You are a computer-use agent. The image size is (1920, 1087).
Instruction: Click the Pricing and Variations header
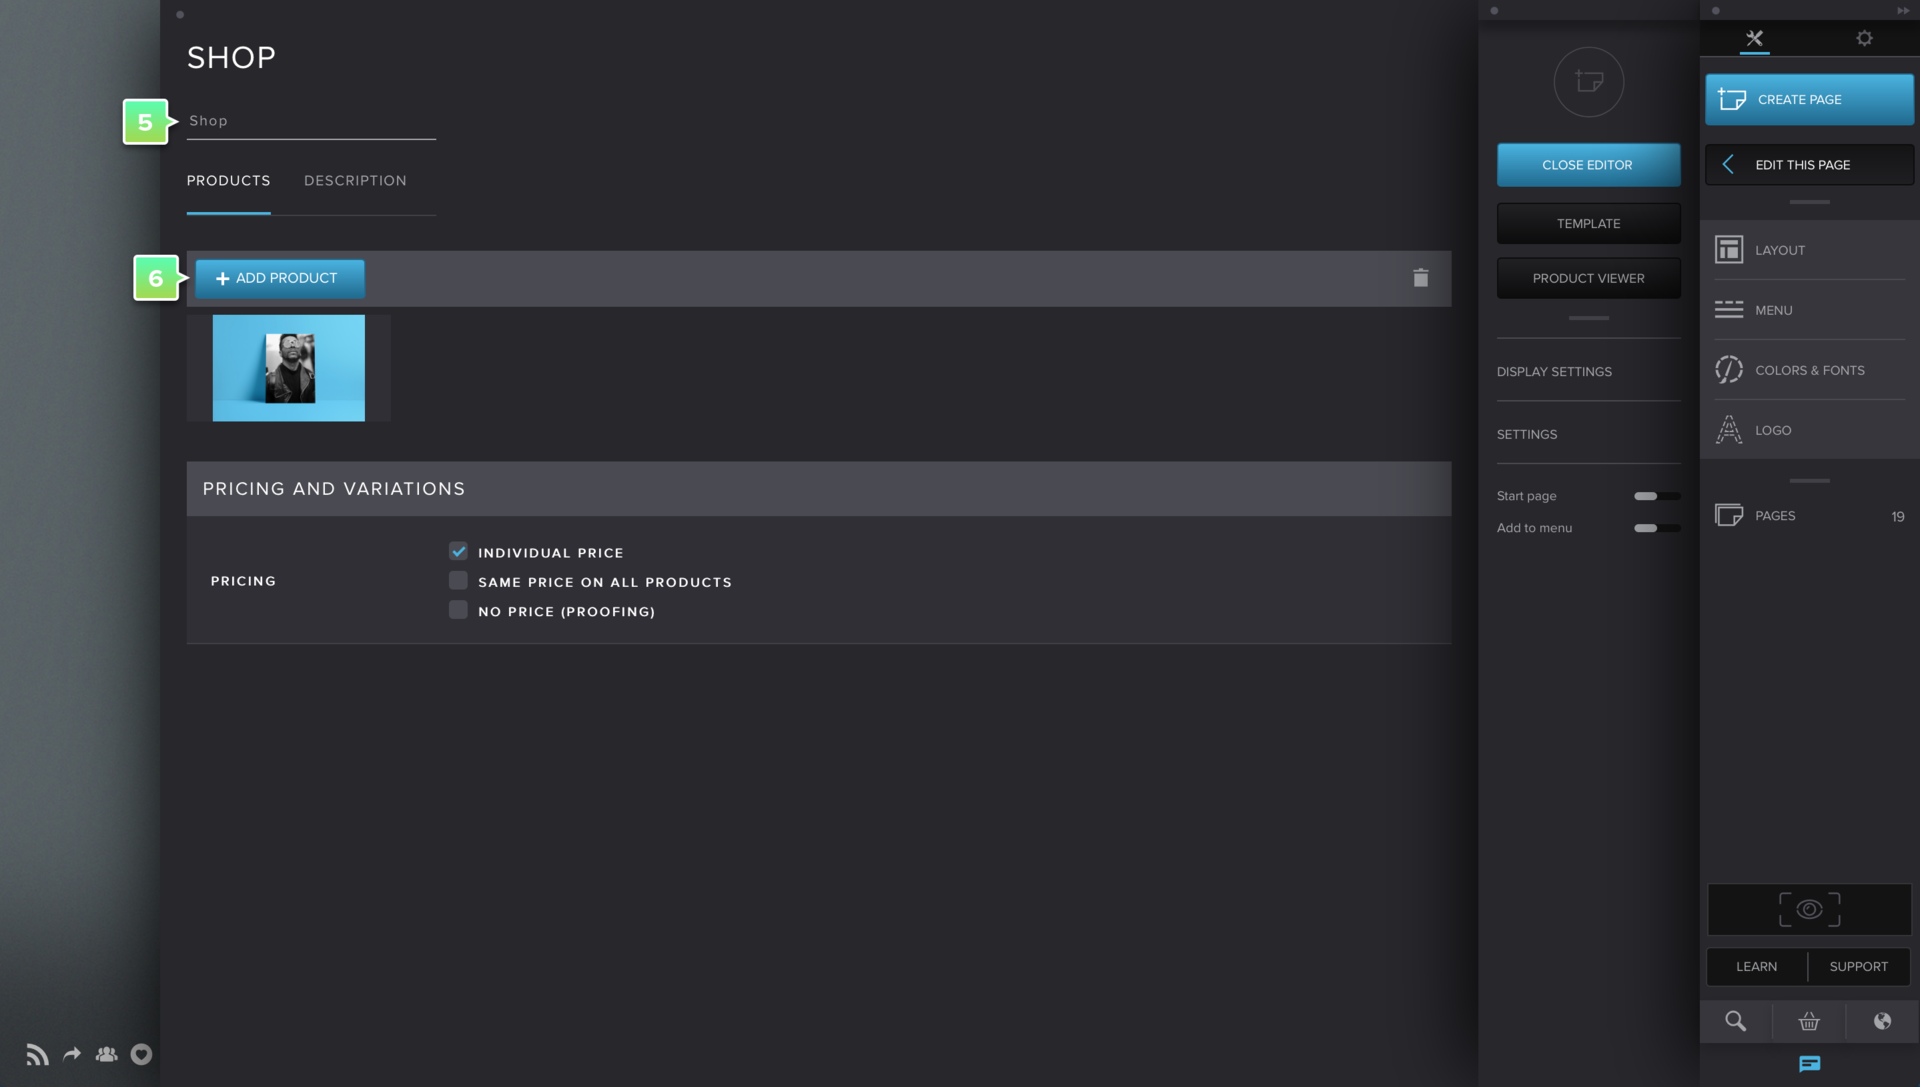click(x=818, y=489)
